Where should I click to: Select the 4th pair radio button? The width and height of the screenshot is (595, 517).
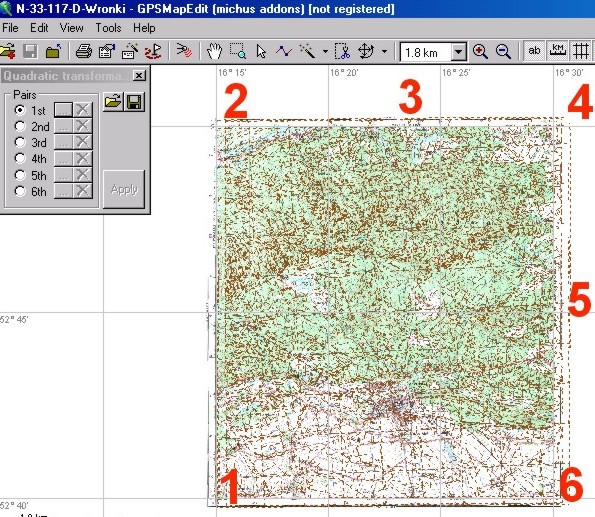point(20,158)
